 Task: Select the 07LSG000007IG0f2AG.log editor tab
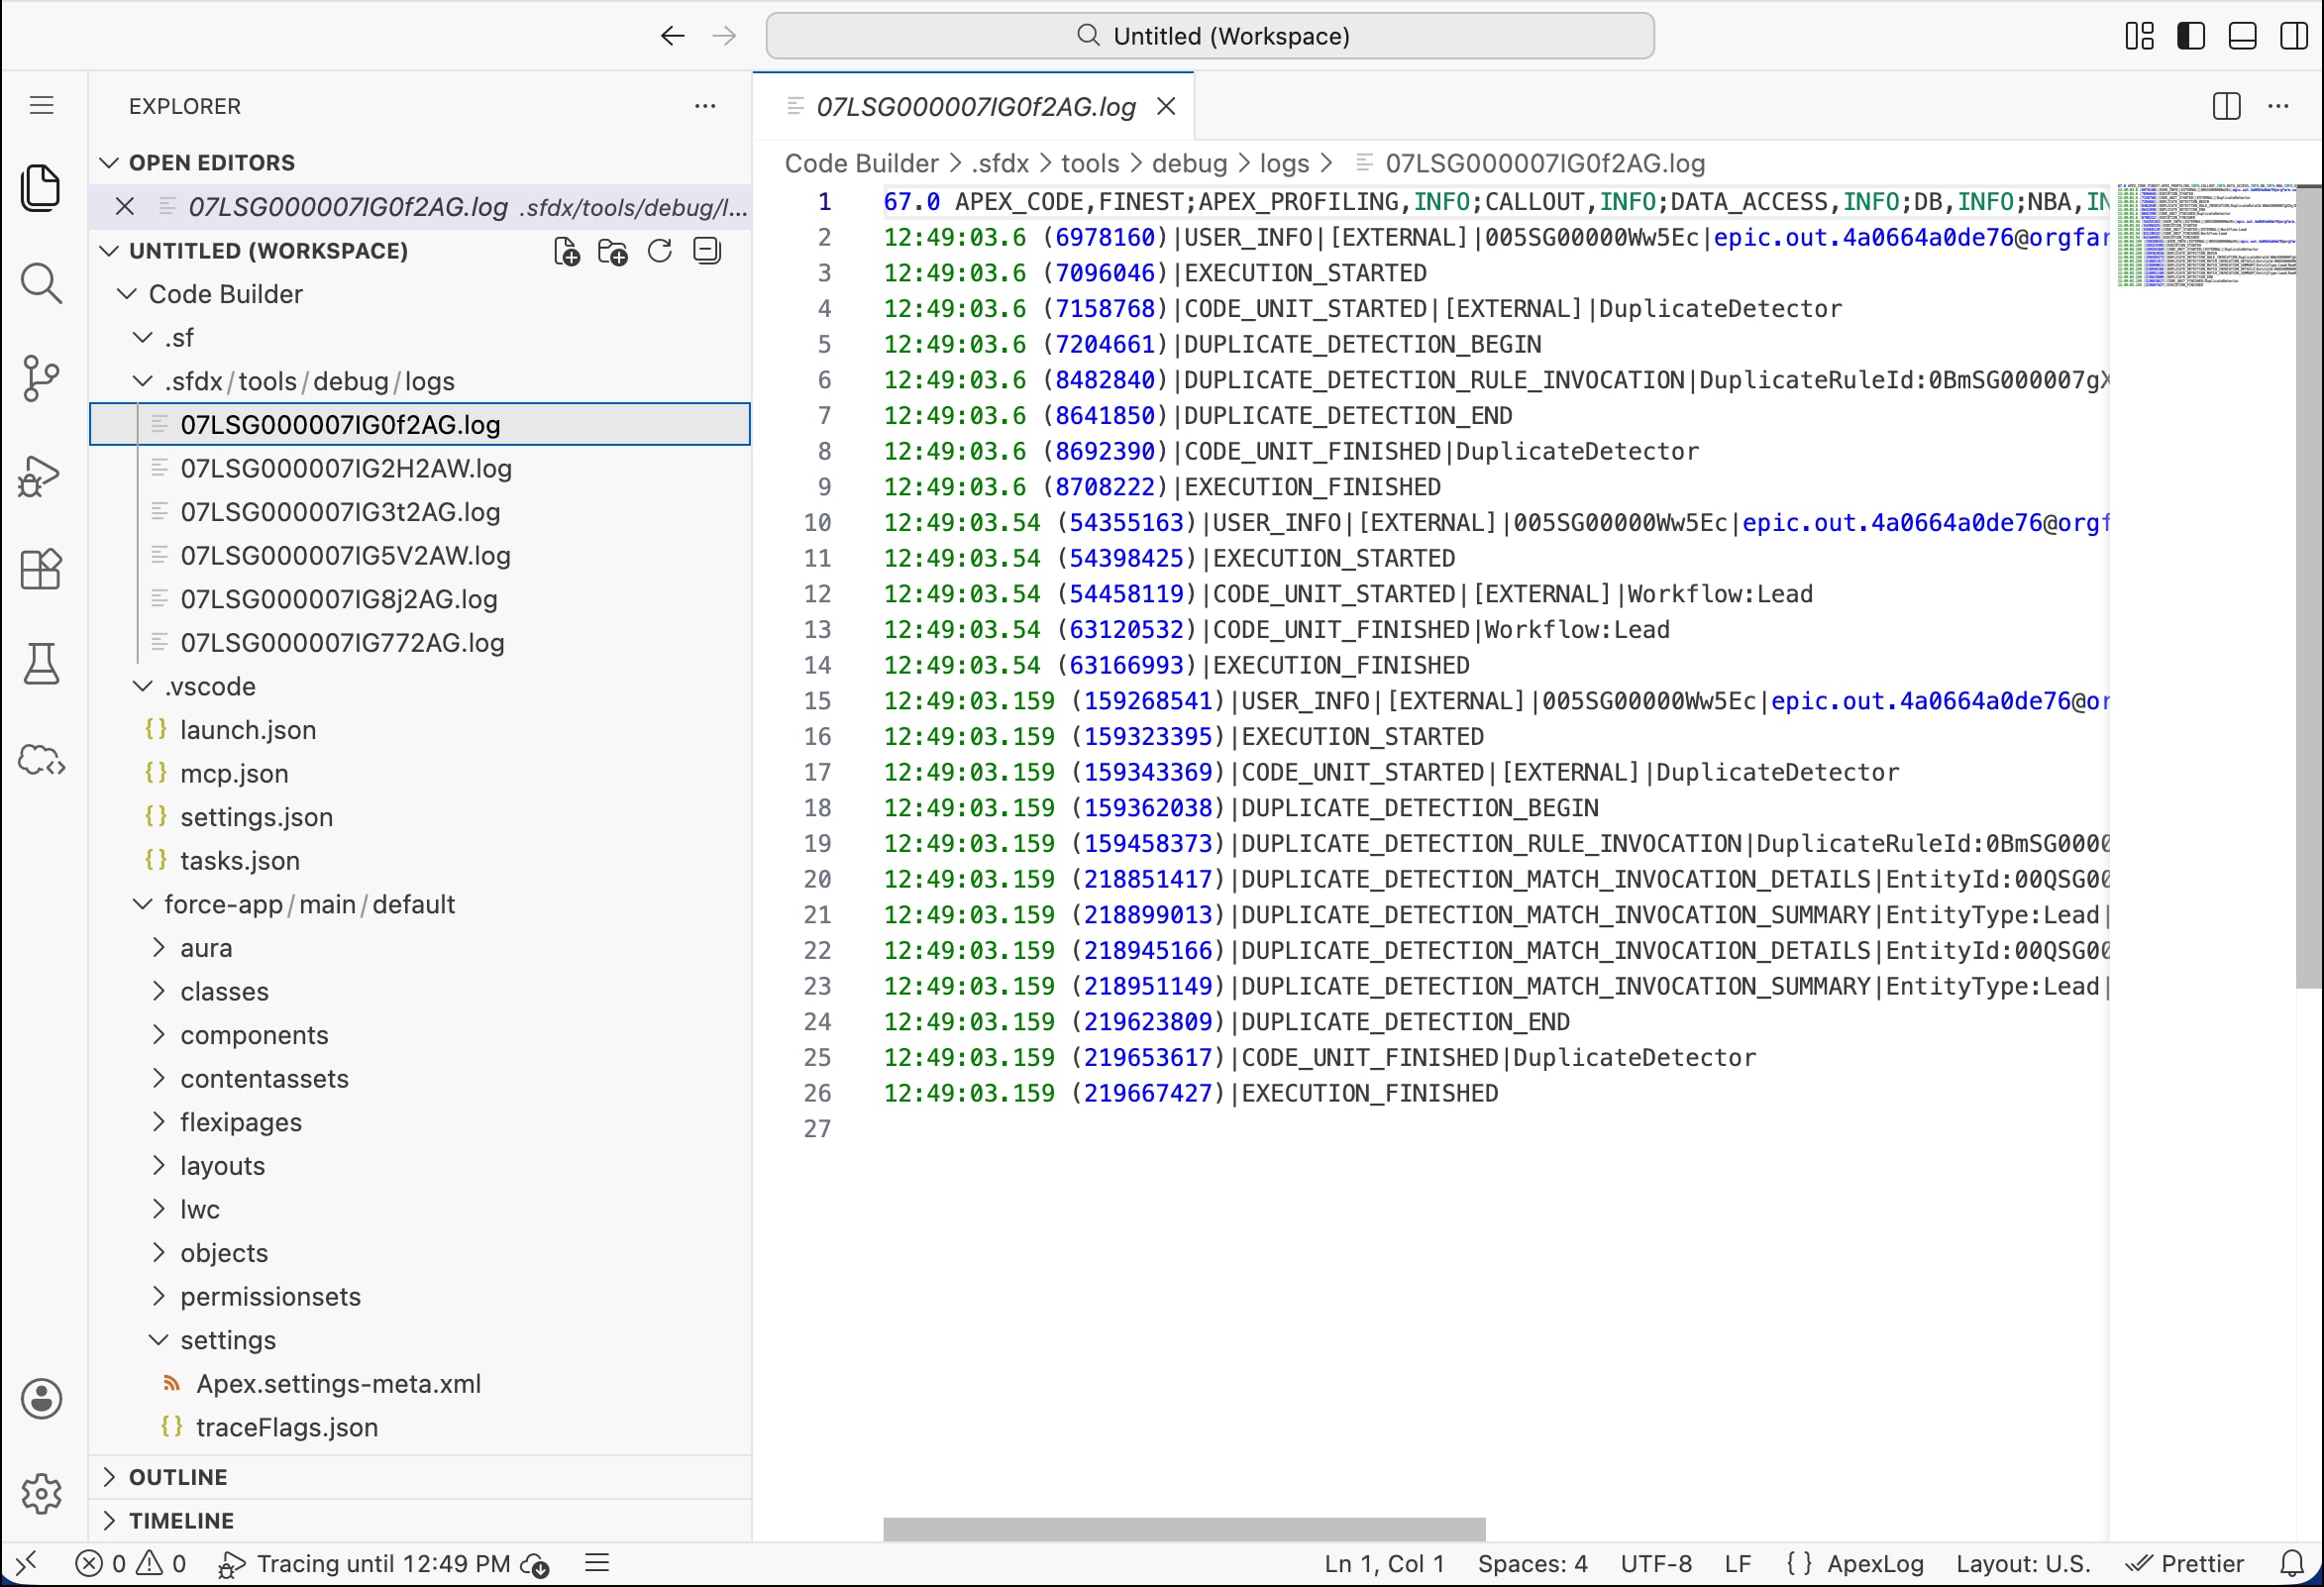point(975,106)
